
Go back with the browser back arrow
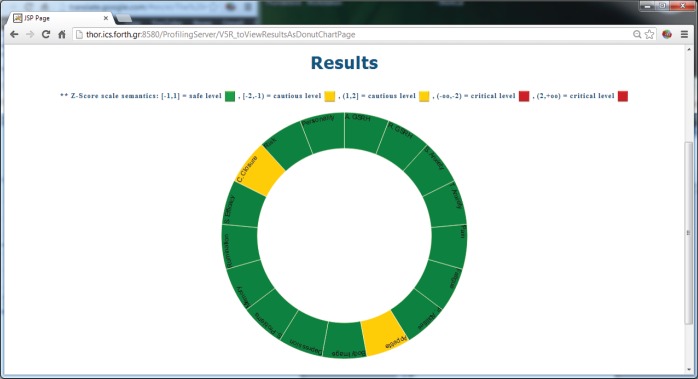(x=14, y=34)
